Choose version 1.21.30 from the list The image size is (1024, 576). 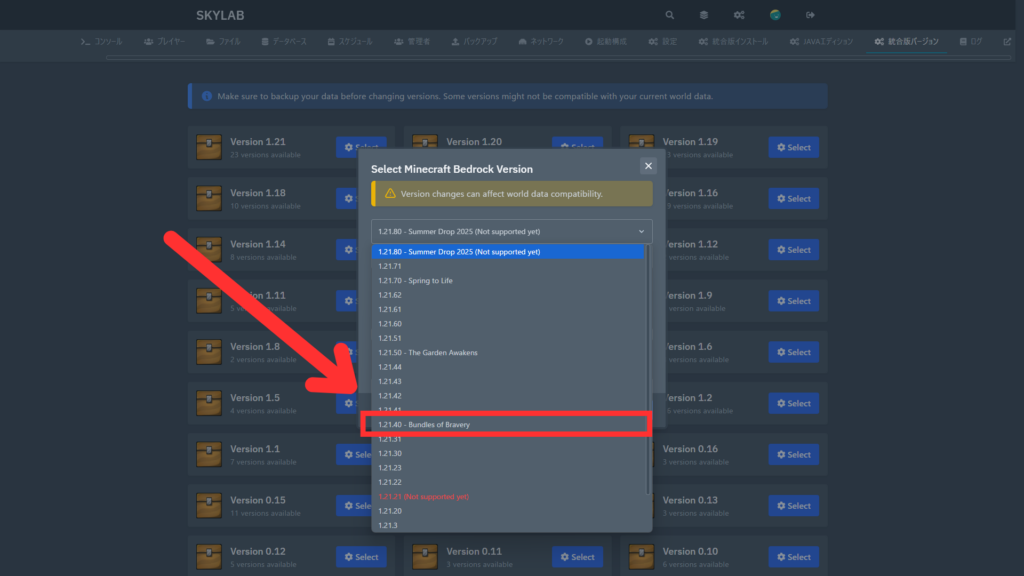(x=508, y=453)
